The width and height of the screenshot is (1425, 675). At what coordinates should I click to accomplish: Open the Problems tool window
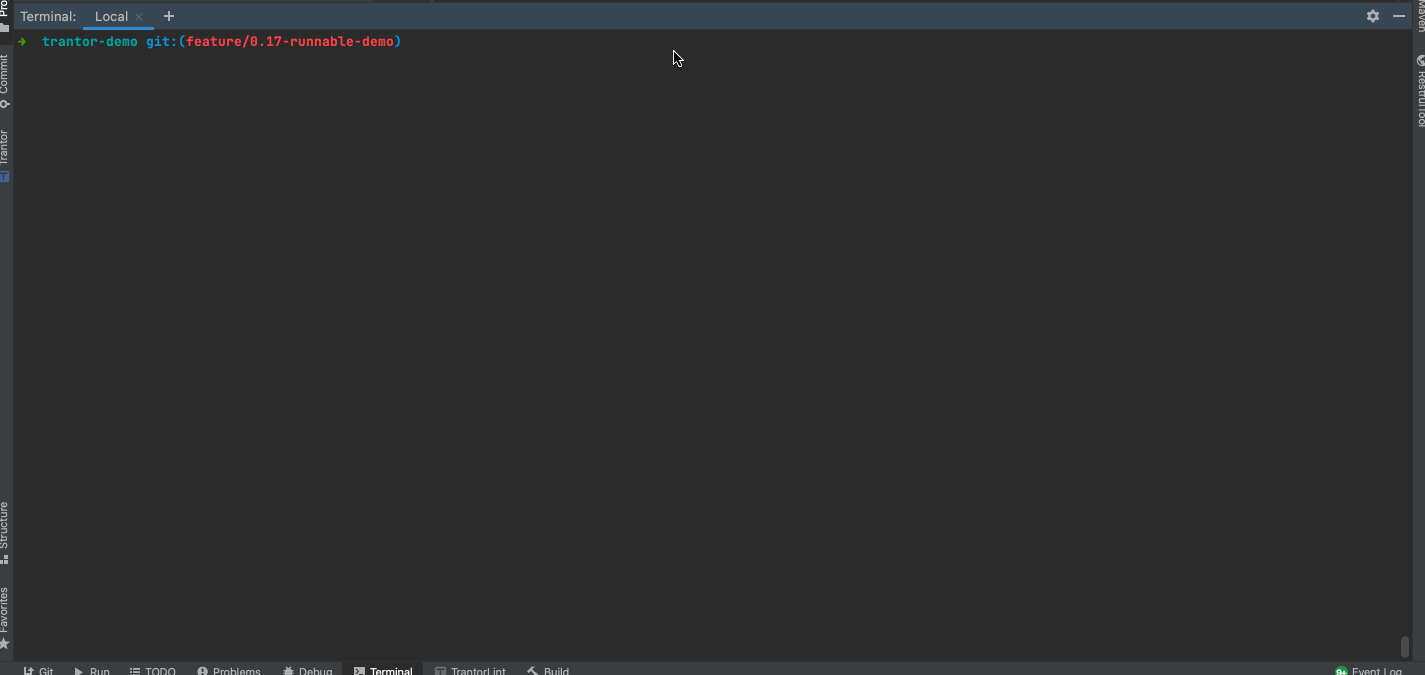(229, 671)
